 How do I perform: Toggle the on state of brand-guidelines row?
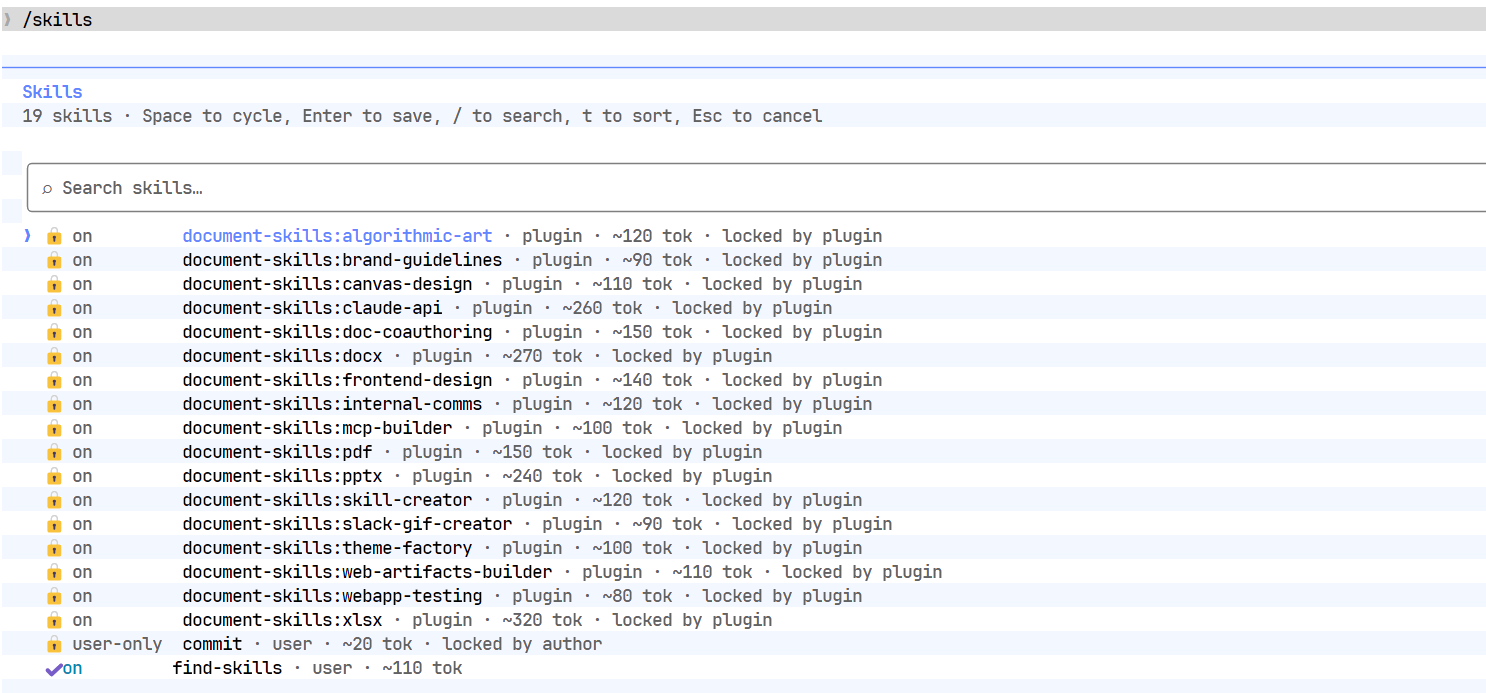pos(82,260)
